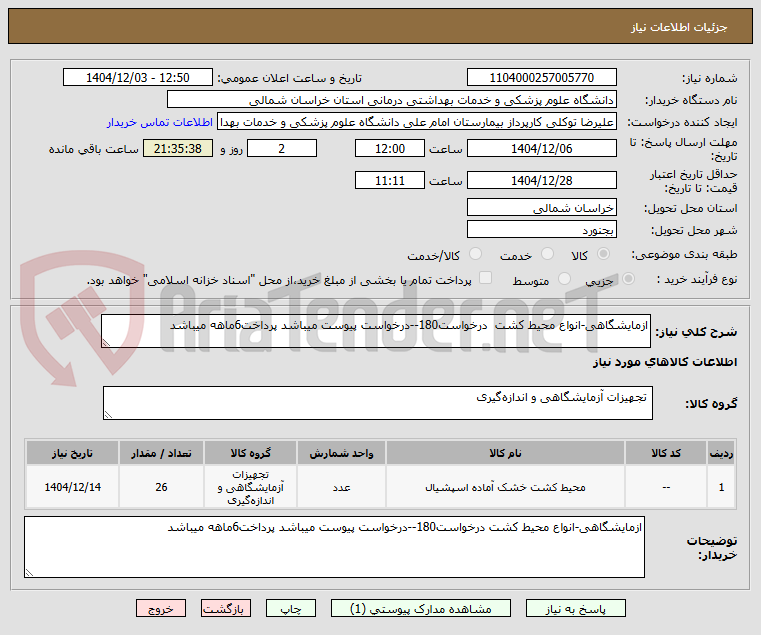Open مشاهده مدارک پیوستی (1) button

421,608
